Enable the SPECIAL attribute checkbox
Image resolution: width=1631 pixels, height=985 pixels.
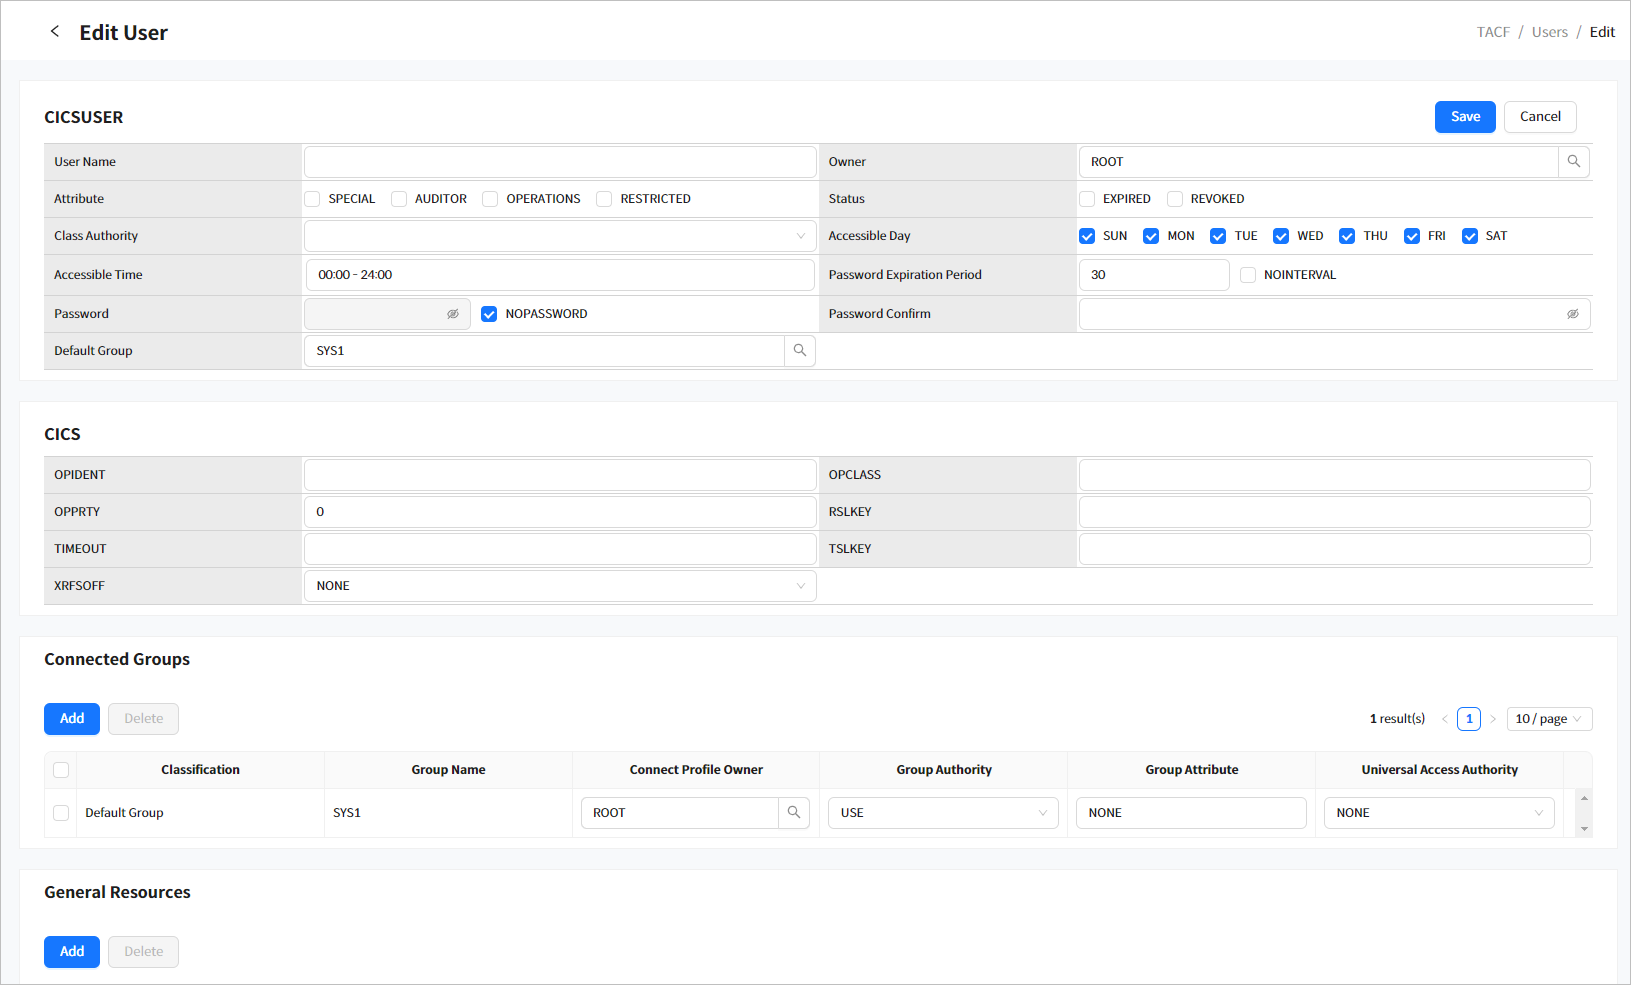coord(313,199)
